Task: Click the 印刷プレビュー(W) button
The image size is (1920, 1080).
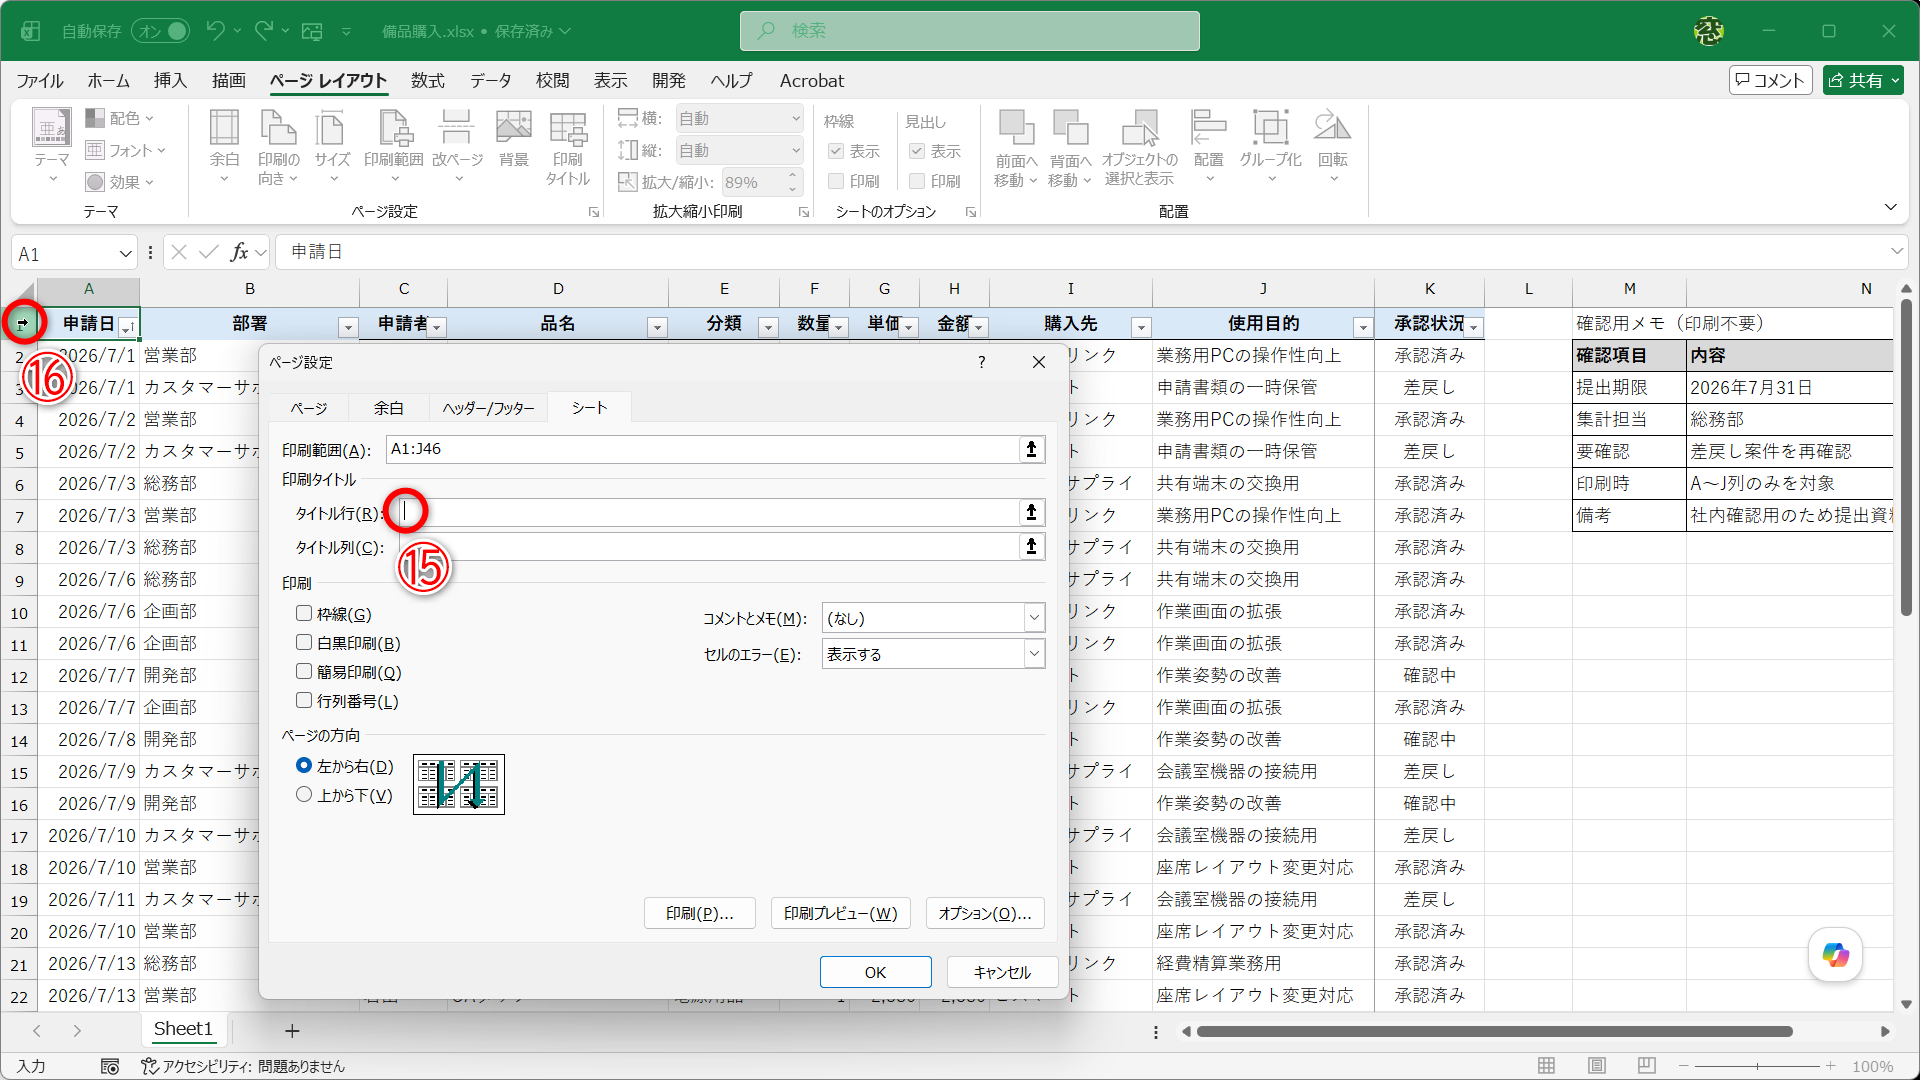Action: [840, 913]
